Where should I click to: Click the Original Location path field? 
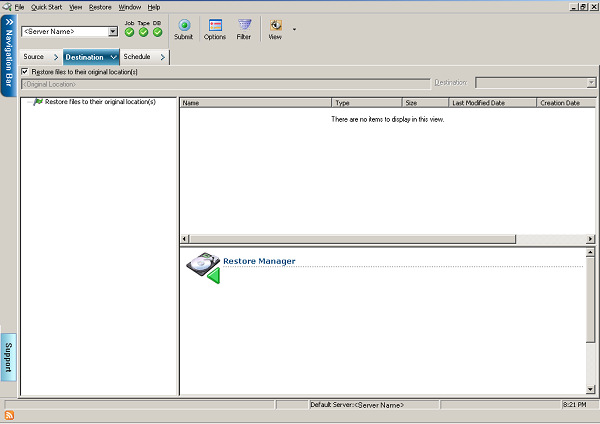point(226,84)
